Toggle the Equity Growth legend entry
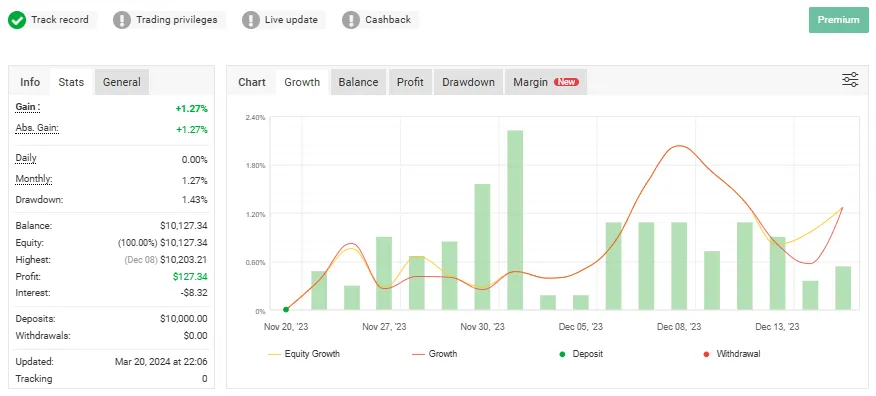The width and height of the screenshot is (876, 396). (x=304, y=354)
